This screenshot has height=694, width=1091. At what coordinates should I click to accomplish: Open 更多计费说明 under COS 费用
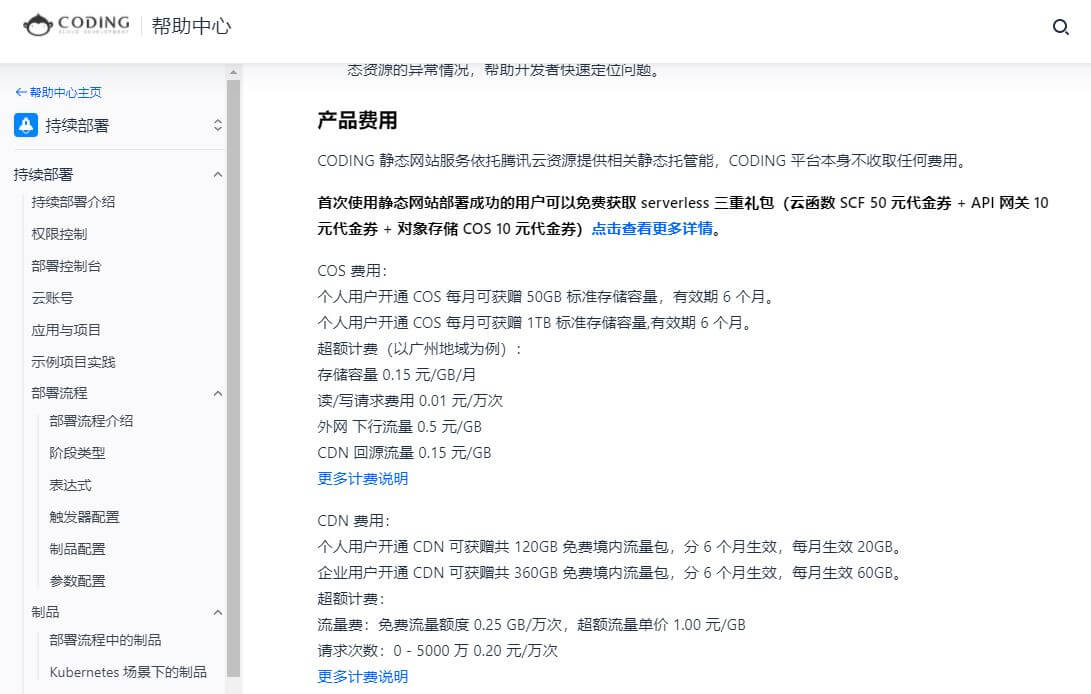[362, 478]
